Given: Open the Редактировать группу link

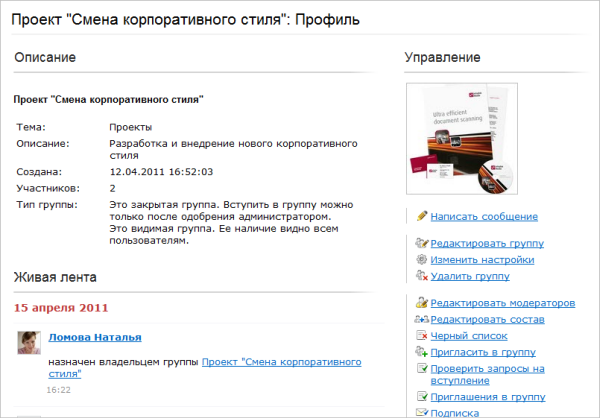Looking at the screenshot, I should [x=487, y=243].
